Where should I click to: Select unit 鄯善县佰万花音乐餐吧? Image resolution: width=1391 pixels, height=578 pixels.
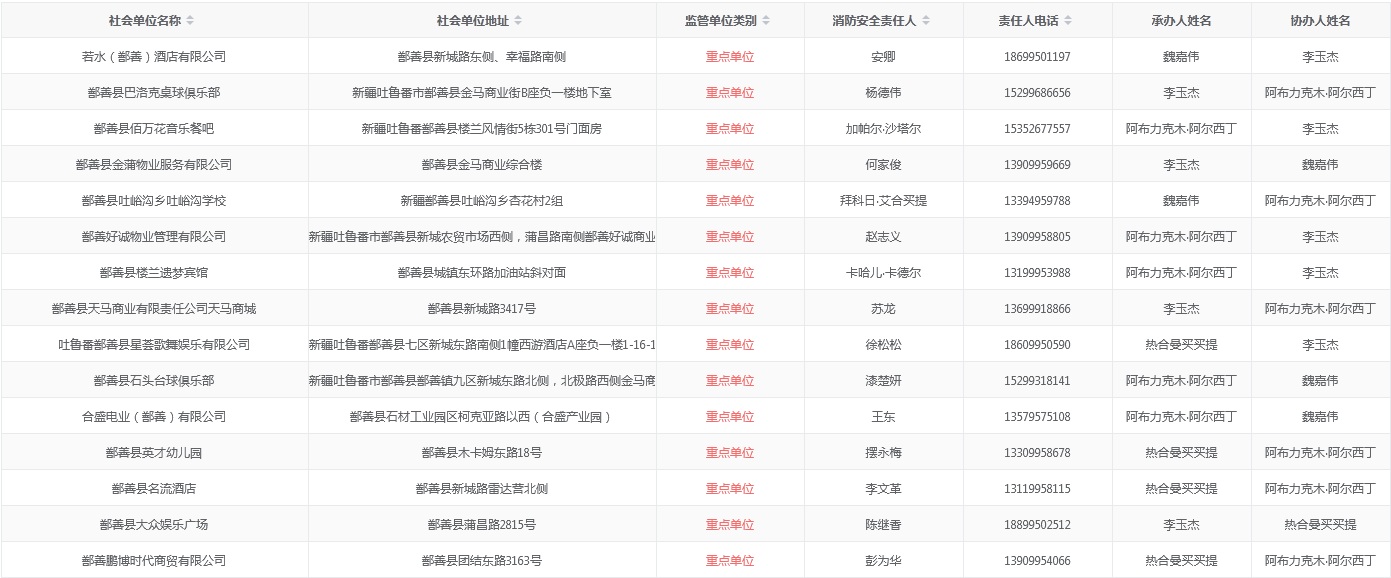pos(154,129)
